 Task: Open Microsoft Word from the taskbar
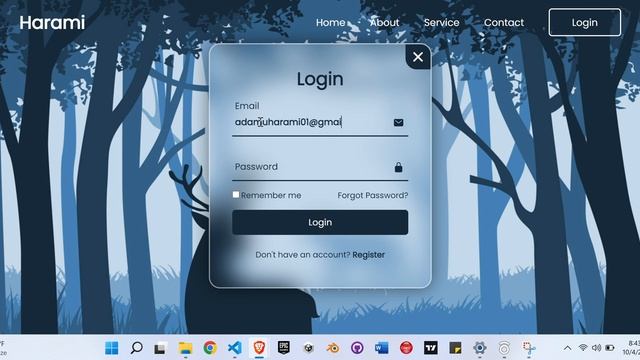pyautogui.click(x=382, y=348)
